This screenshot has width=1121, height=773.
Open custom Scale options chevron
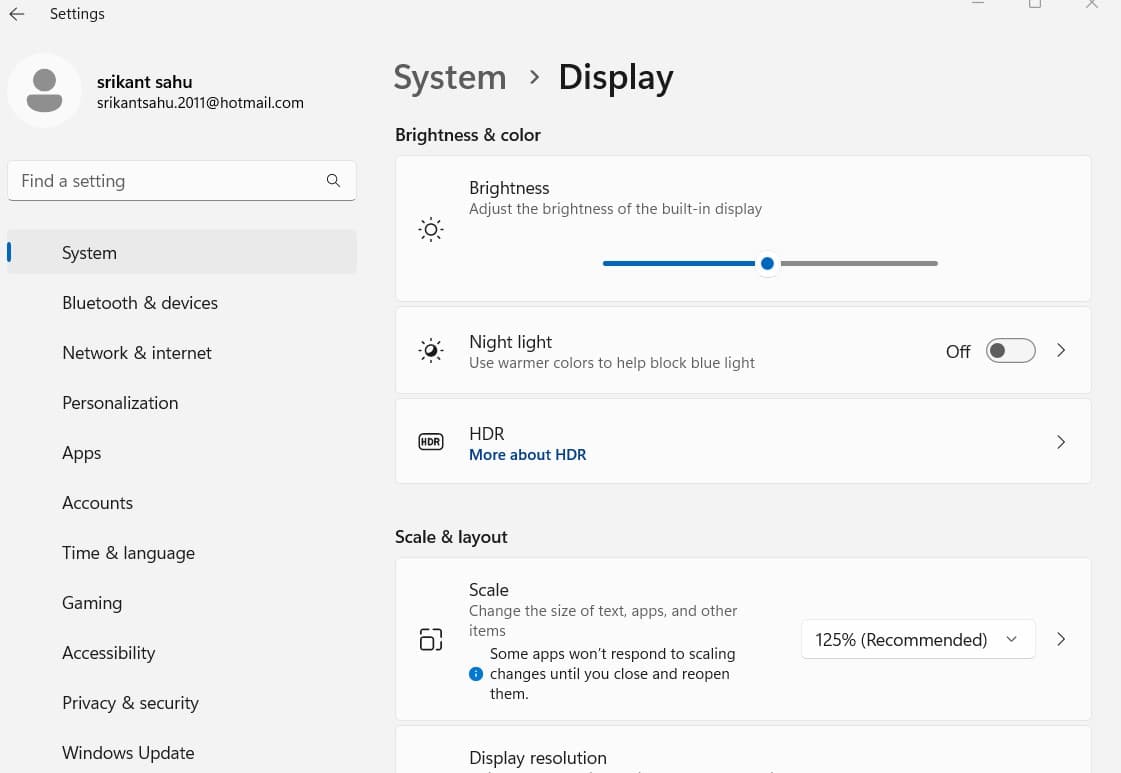point(1061,639)
